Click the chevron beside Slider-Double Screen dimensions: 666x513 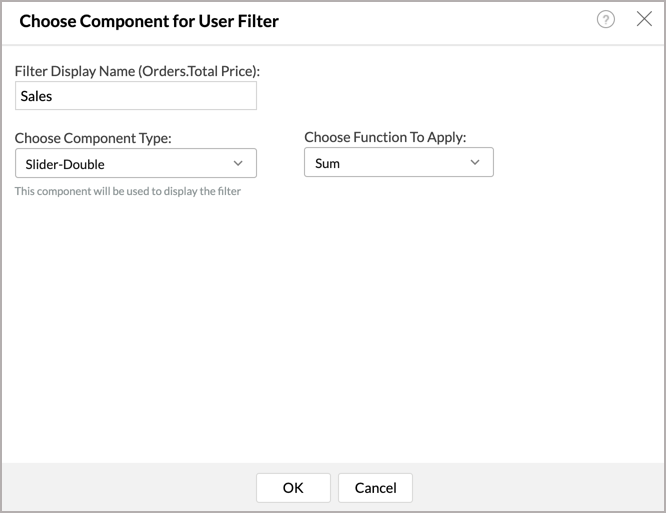point(238,163)
